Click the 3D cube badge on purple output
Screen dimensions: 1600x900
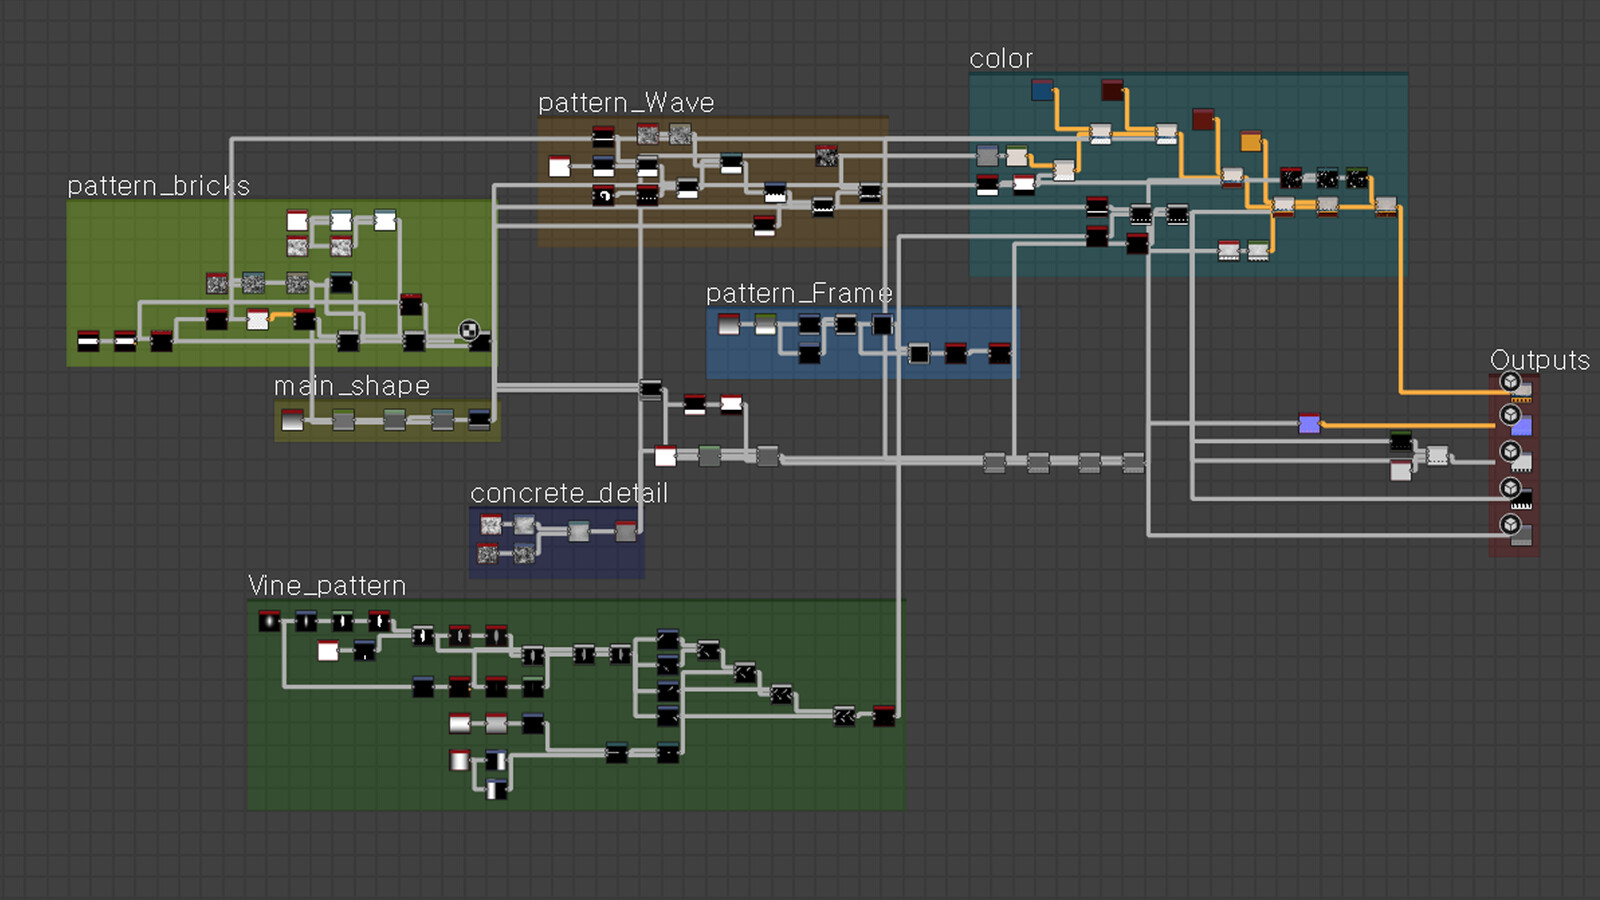click(1510, 414)
